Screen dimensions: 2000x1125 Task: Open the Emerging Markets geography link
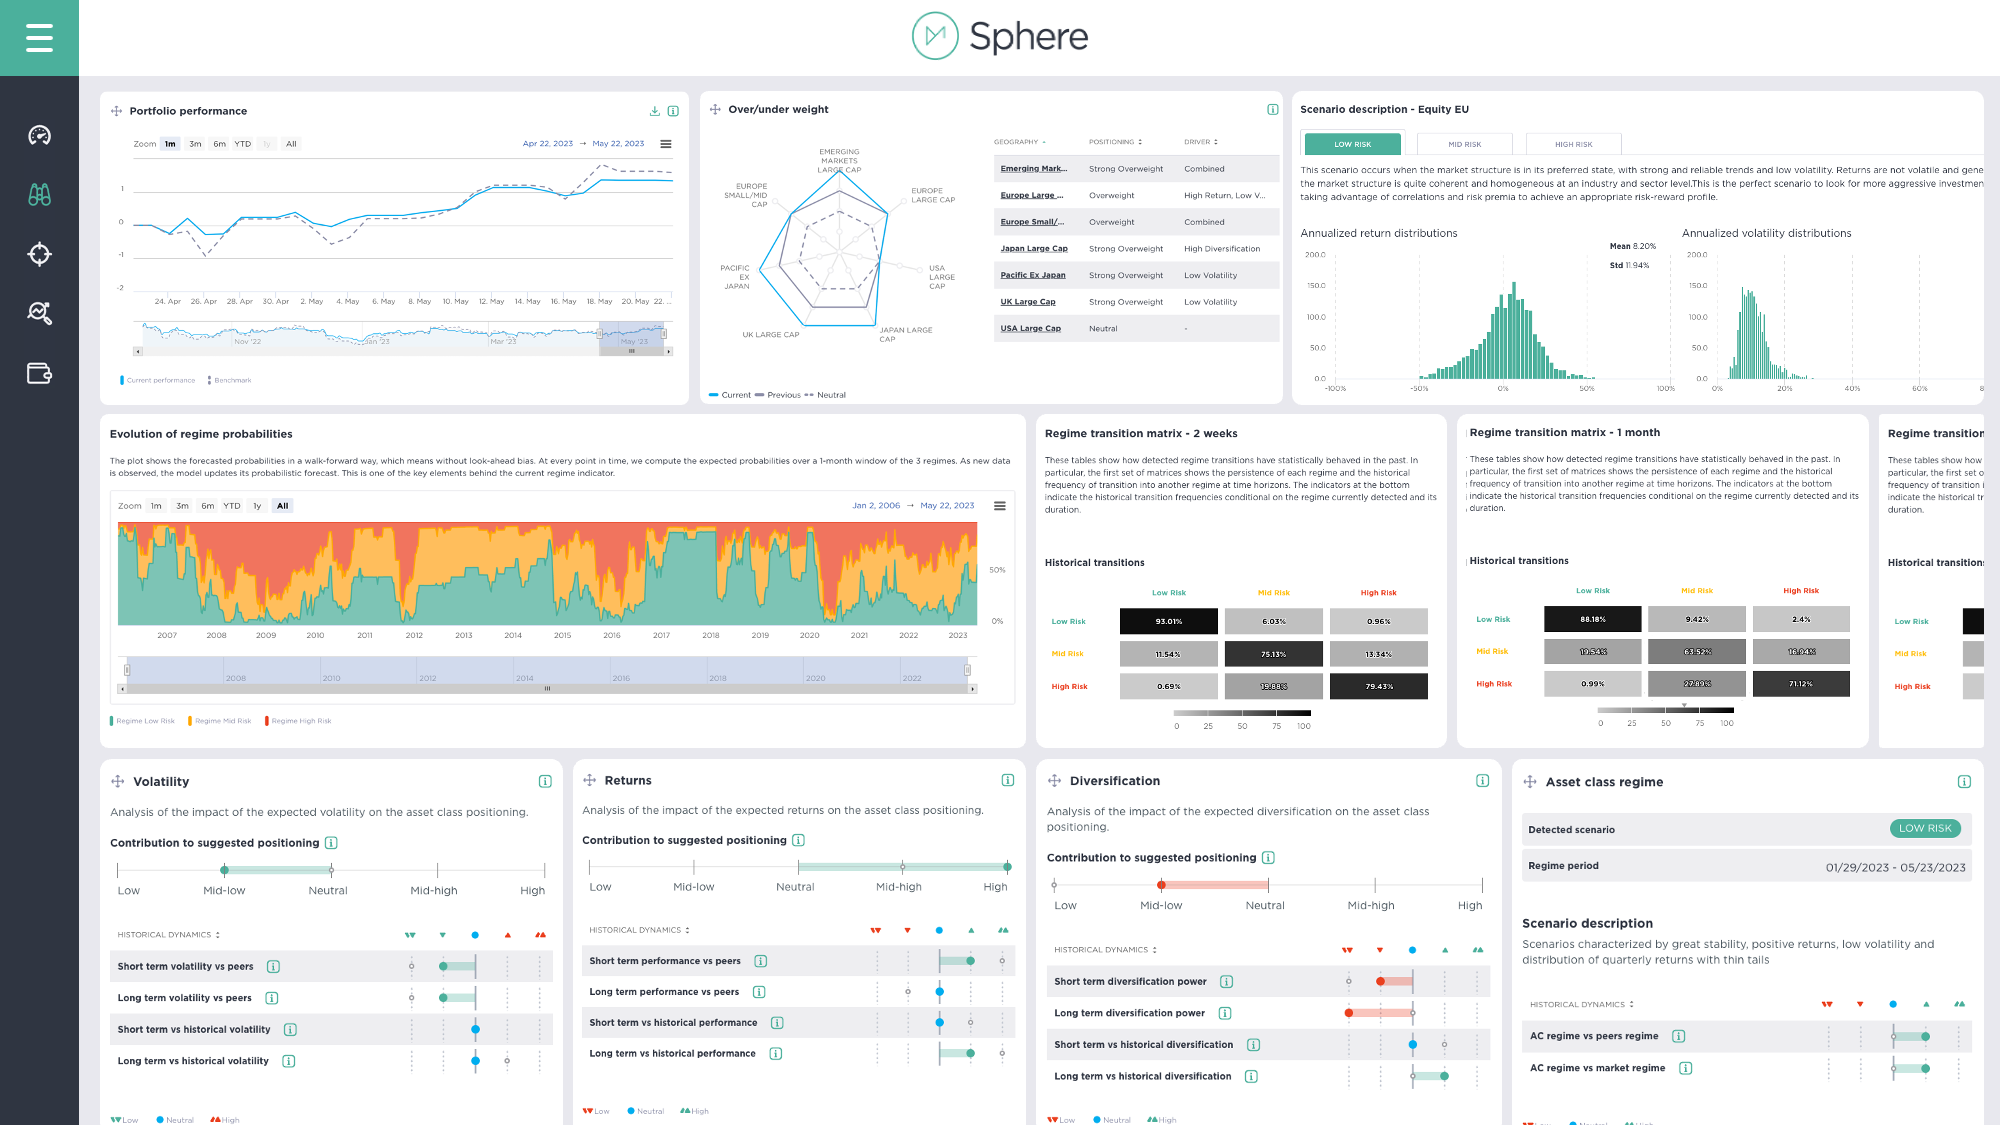coord(1033,169)
